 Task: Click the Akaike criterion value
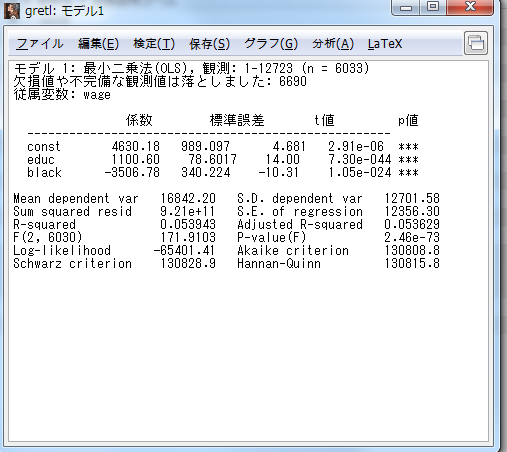412,250
